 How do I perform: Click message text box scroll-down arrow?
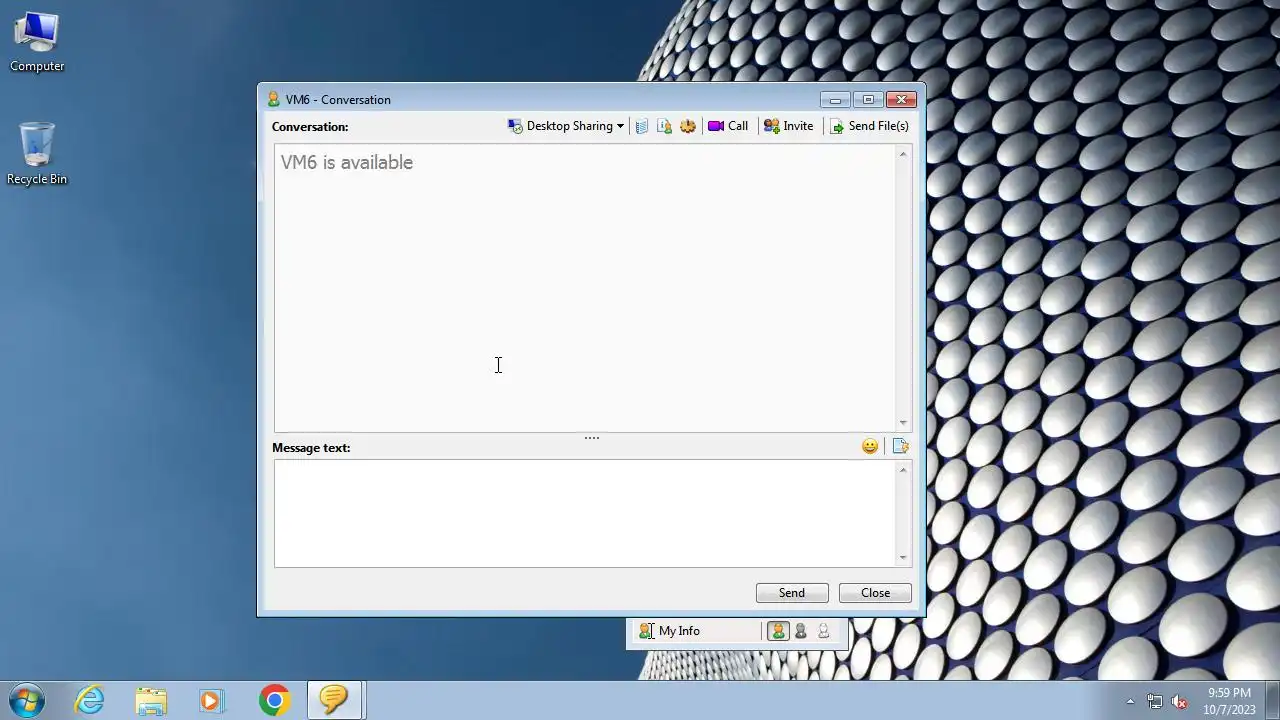click(x=903, y=558)
